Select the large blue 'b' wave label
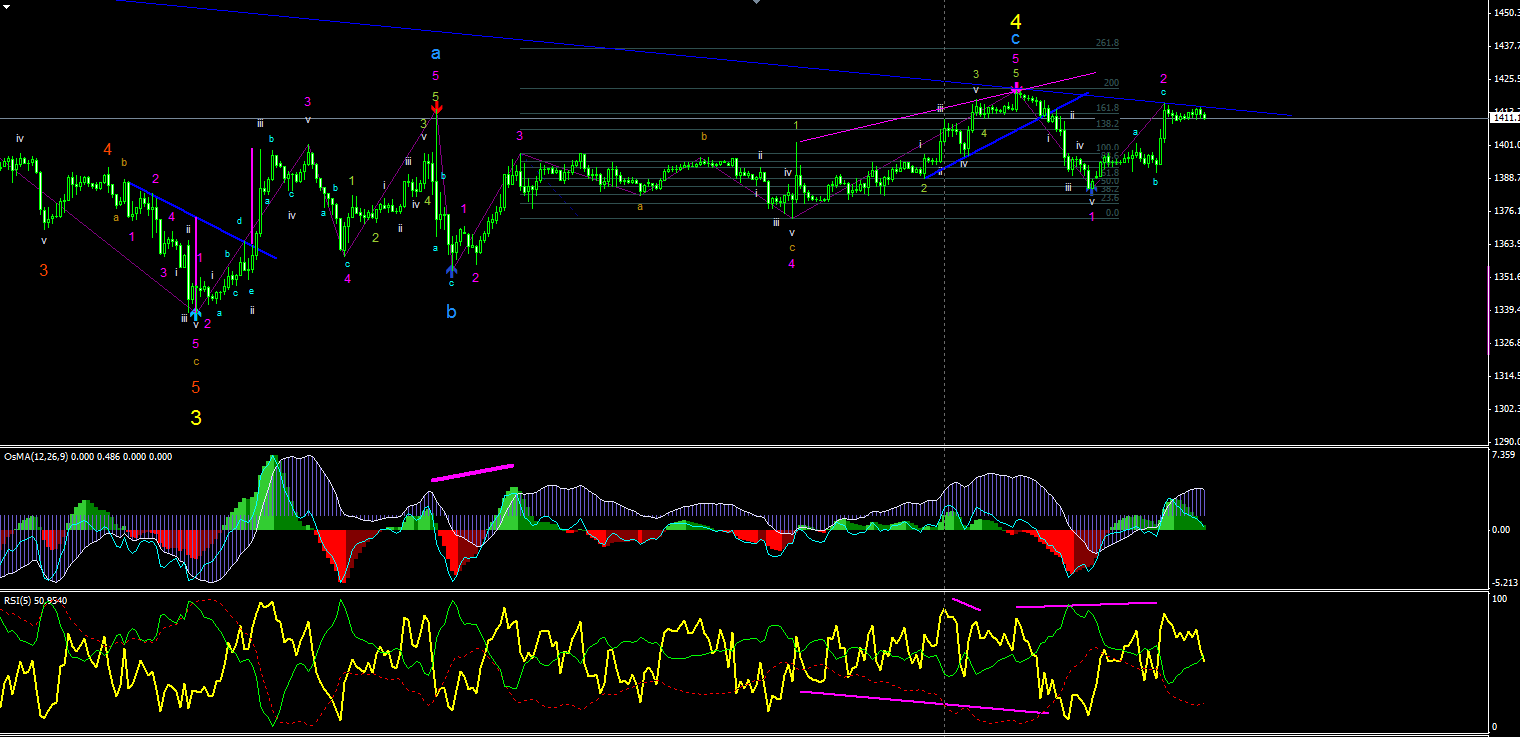Viewport: 1520px width, 737px height. 451,312
